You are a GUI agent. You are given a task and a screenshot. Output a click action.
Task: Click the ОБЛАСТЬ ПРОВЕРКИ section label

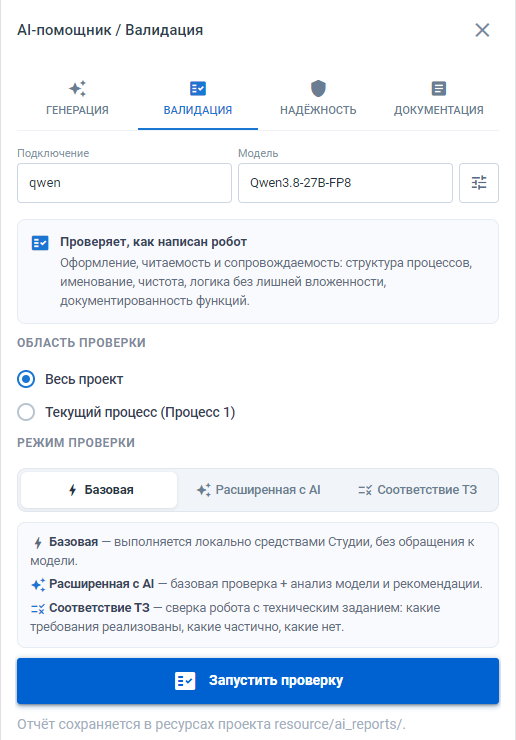(81, 343)
